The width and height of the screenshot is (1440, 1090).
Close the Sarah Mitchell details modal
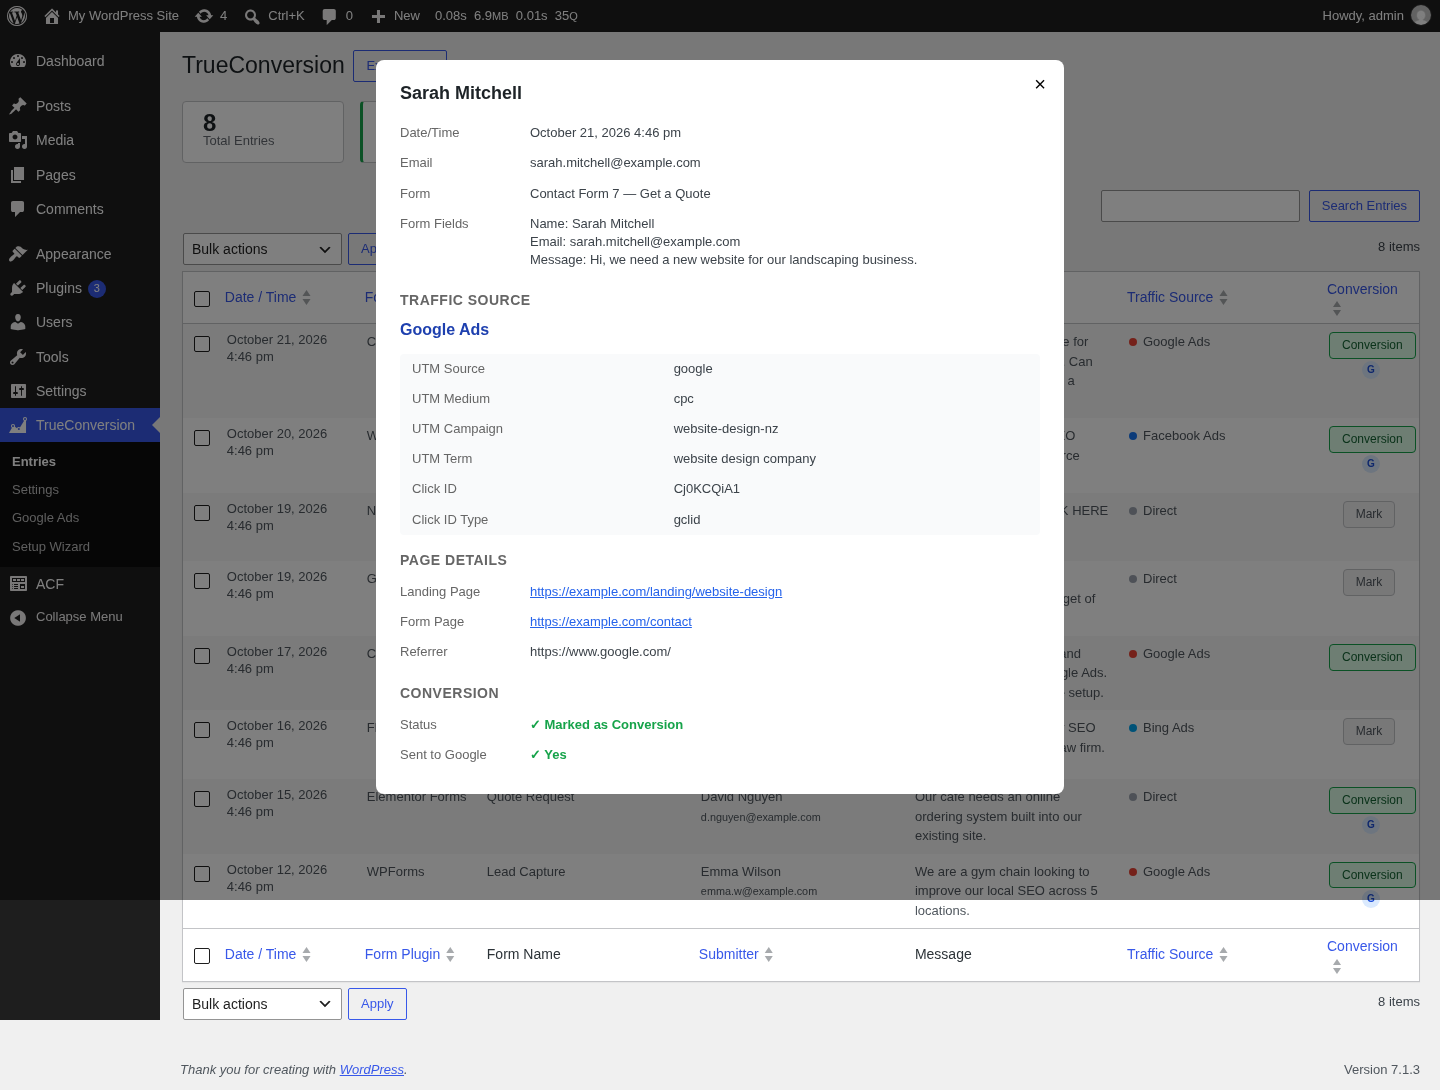point(1040,84)
